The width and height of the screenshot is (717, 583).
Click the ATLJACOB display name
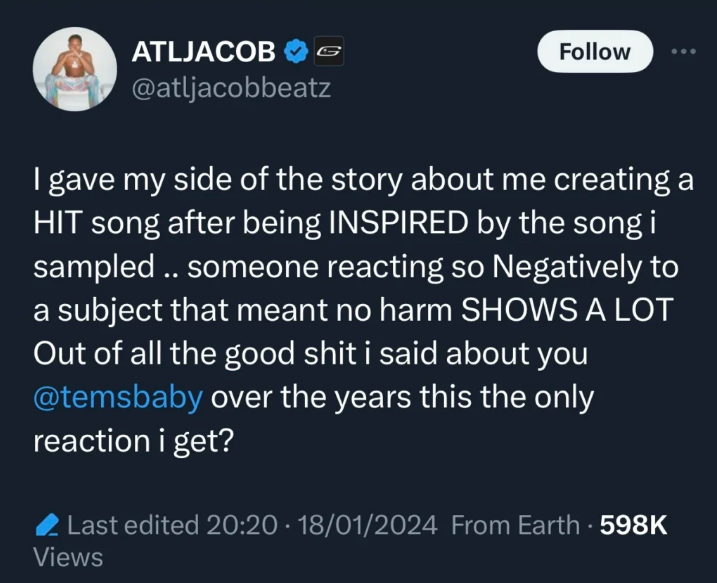[x=203, y=52]
